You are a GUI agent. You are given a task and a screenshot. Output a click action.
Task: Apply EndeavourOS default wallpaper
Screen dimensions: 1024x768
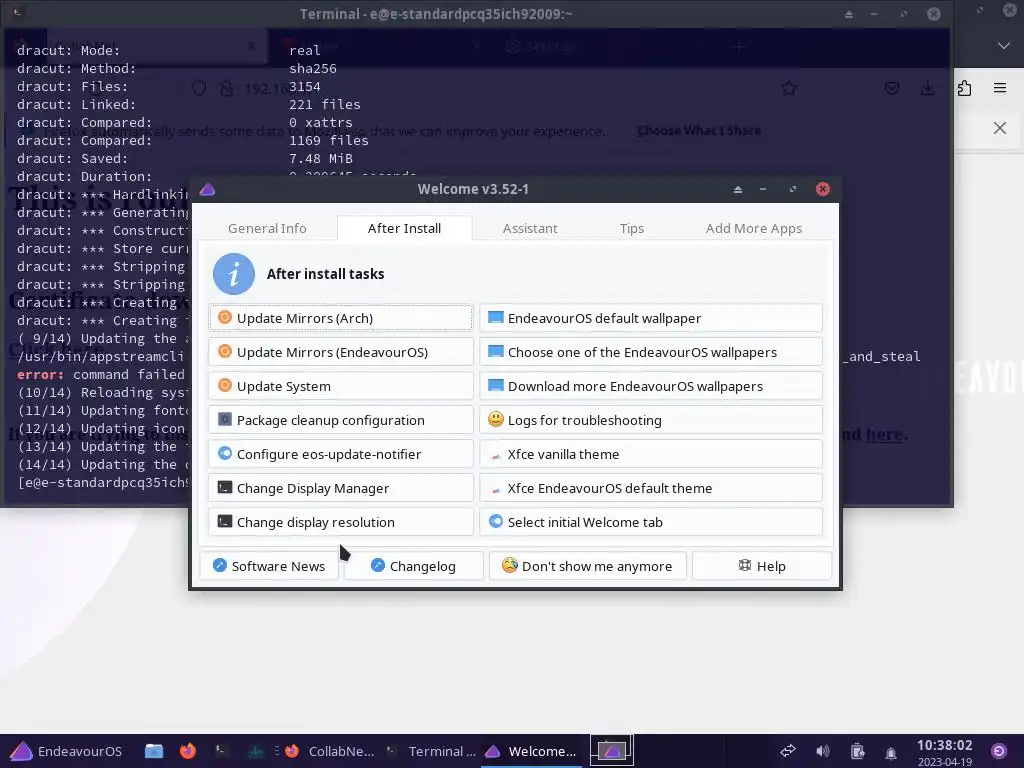tap(651, 318)
